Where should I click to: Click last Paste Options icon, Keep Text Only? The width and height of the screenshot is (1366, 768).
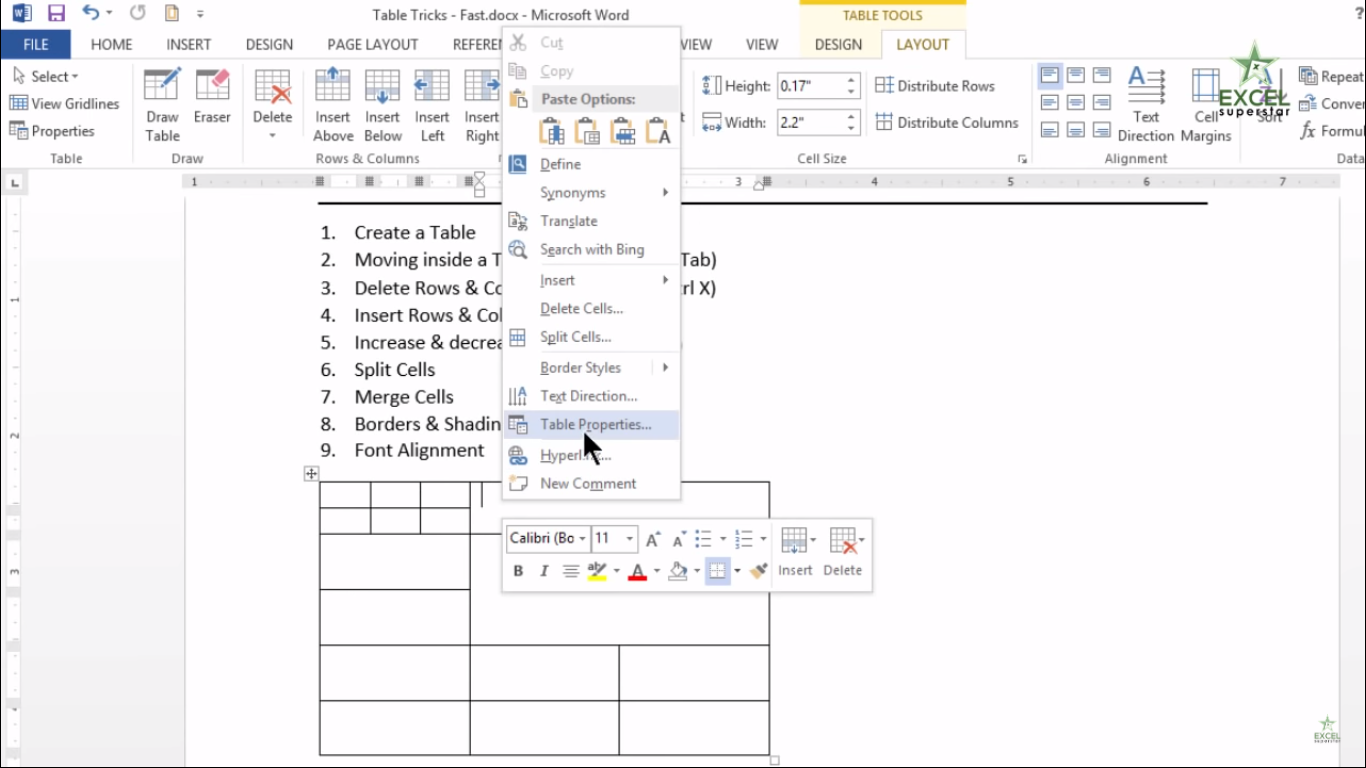pos(658,131)
